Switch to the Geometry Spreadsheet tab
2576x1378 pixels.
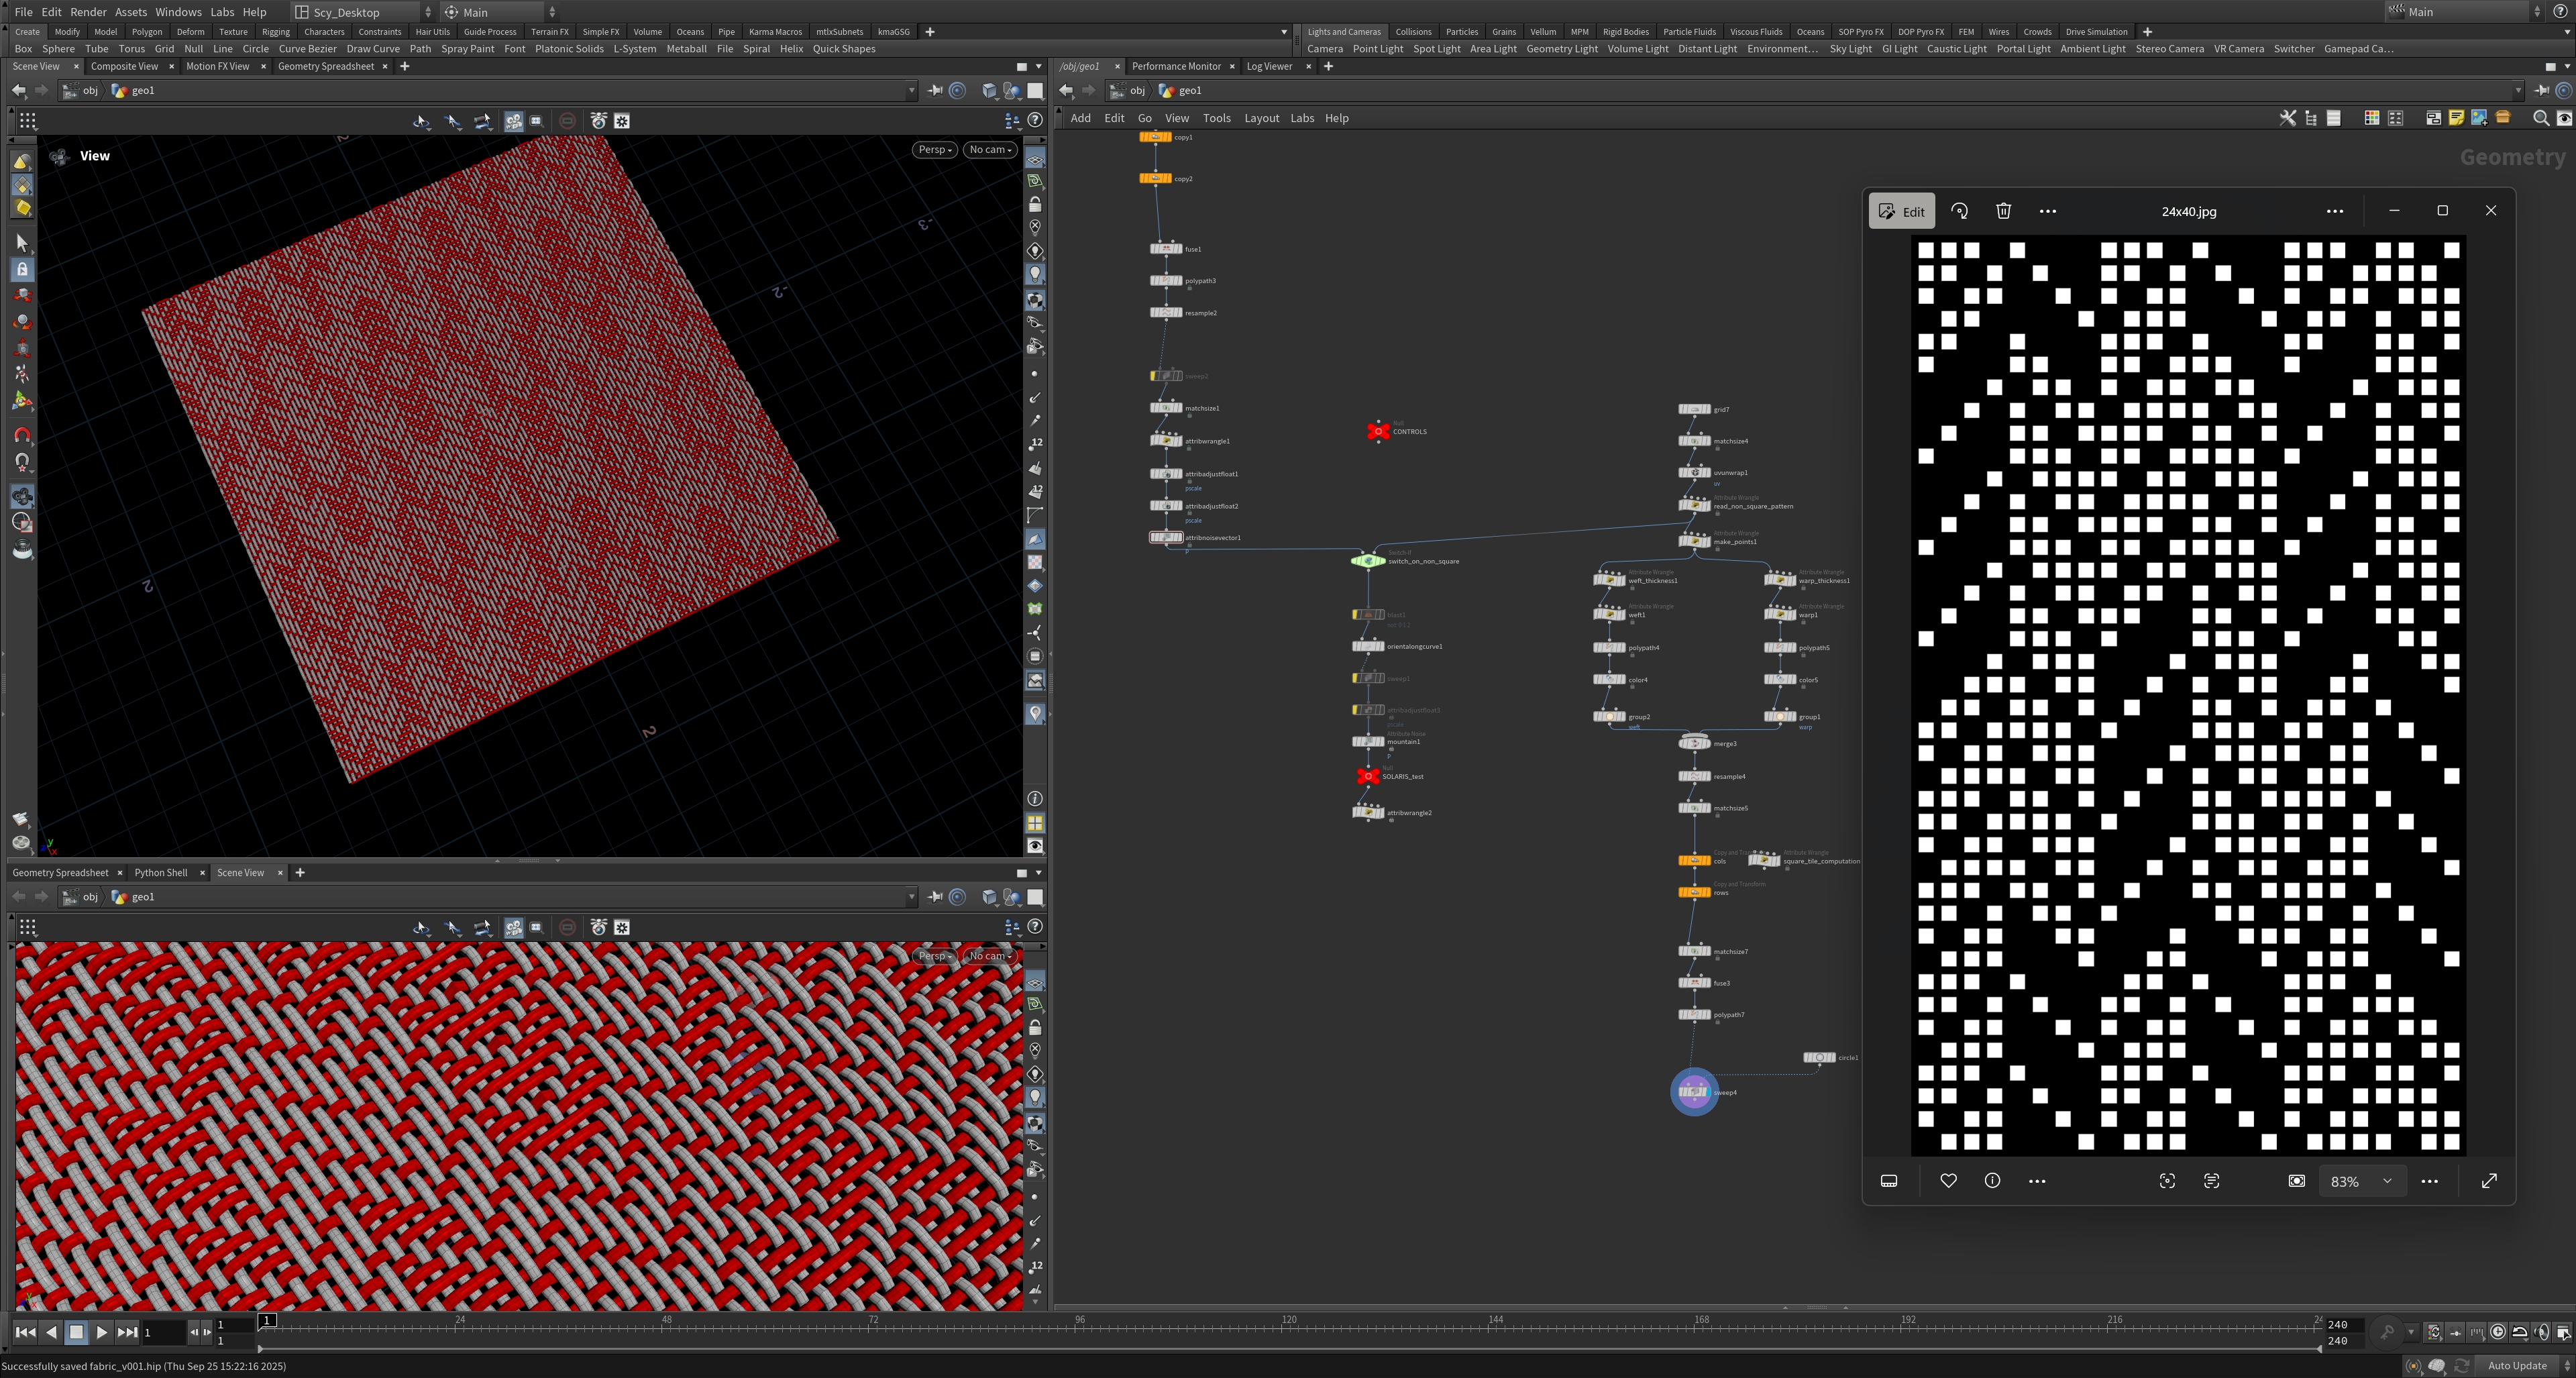coord(325,66)
